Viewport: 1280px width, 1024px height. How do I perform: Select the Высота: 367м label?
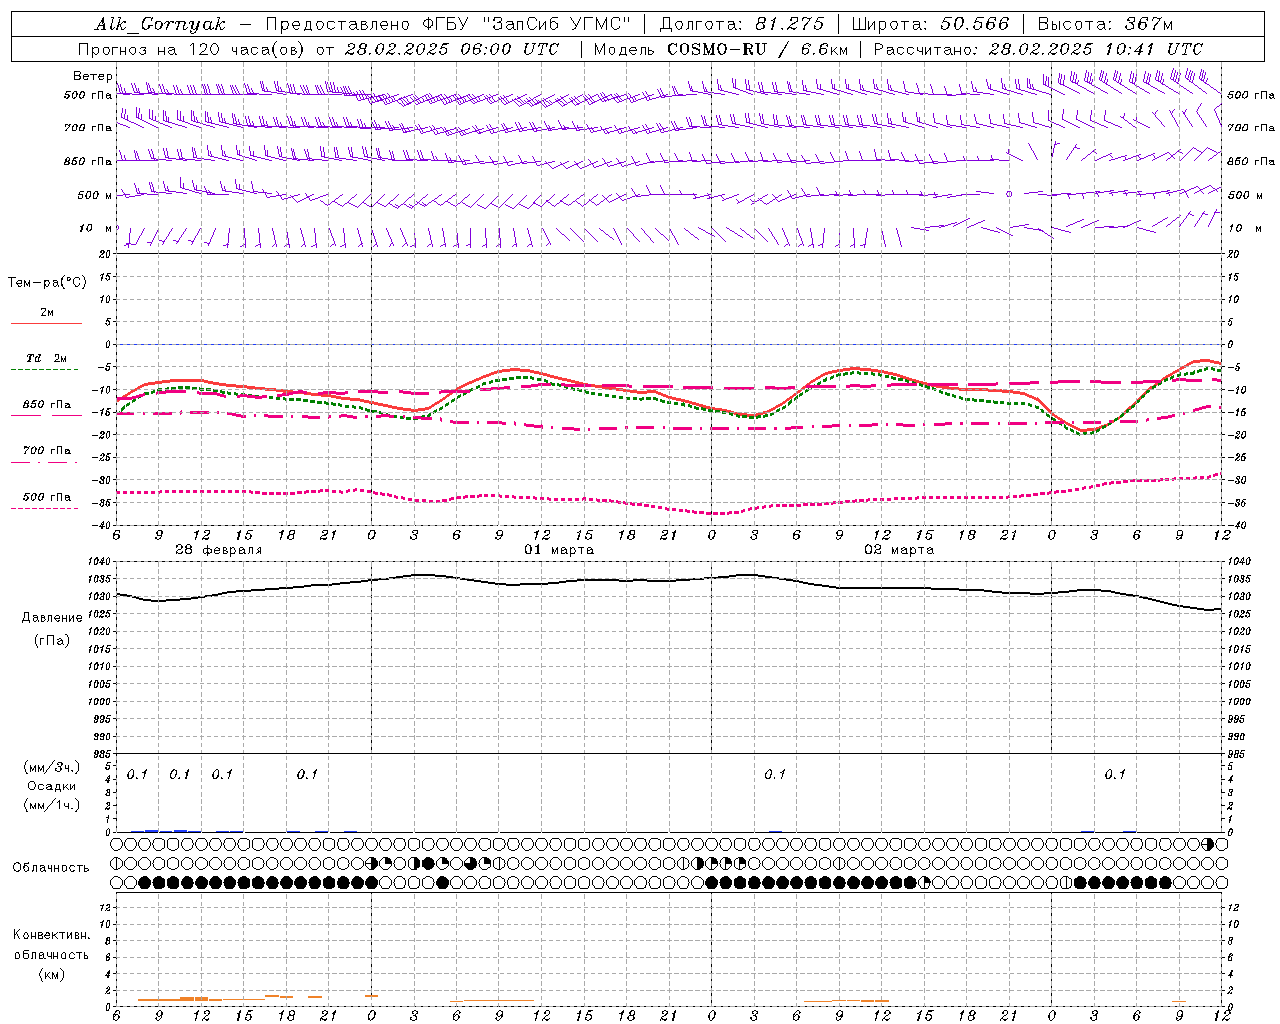click(1105, 24)
